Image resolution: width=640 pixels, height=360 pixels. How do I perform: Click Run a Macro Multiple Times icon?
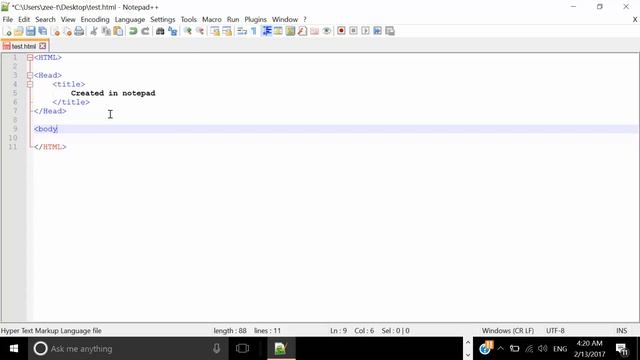[378, 31]
